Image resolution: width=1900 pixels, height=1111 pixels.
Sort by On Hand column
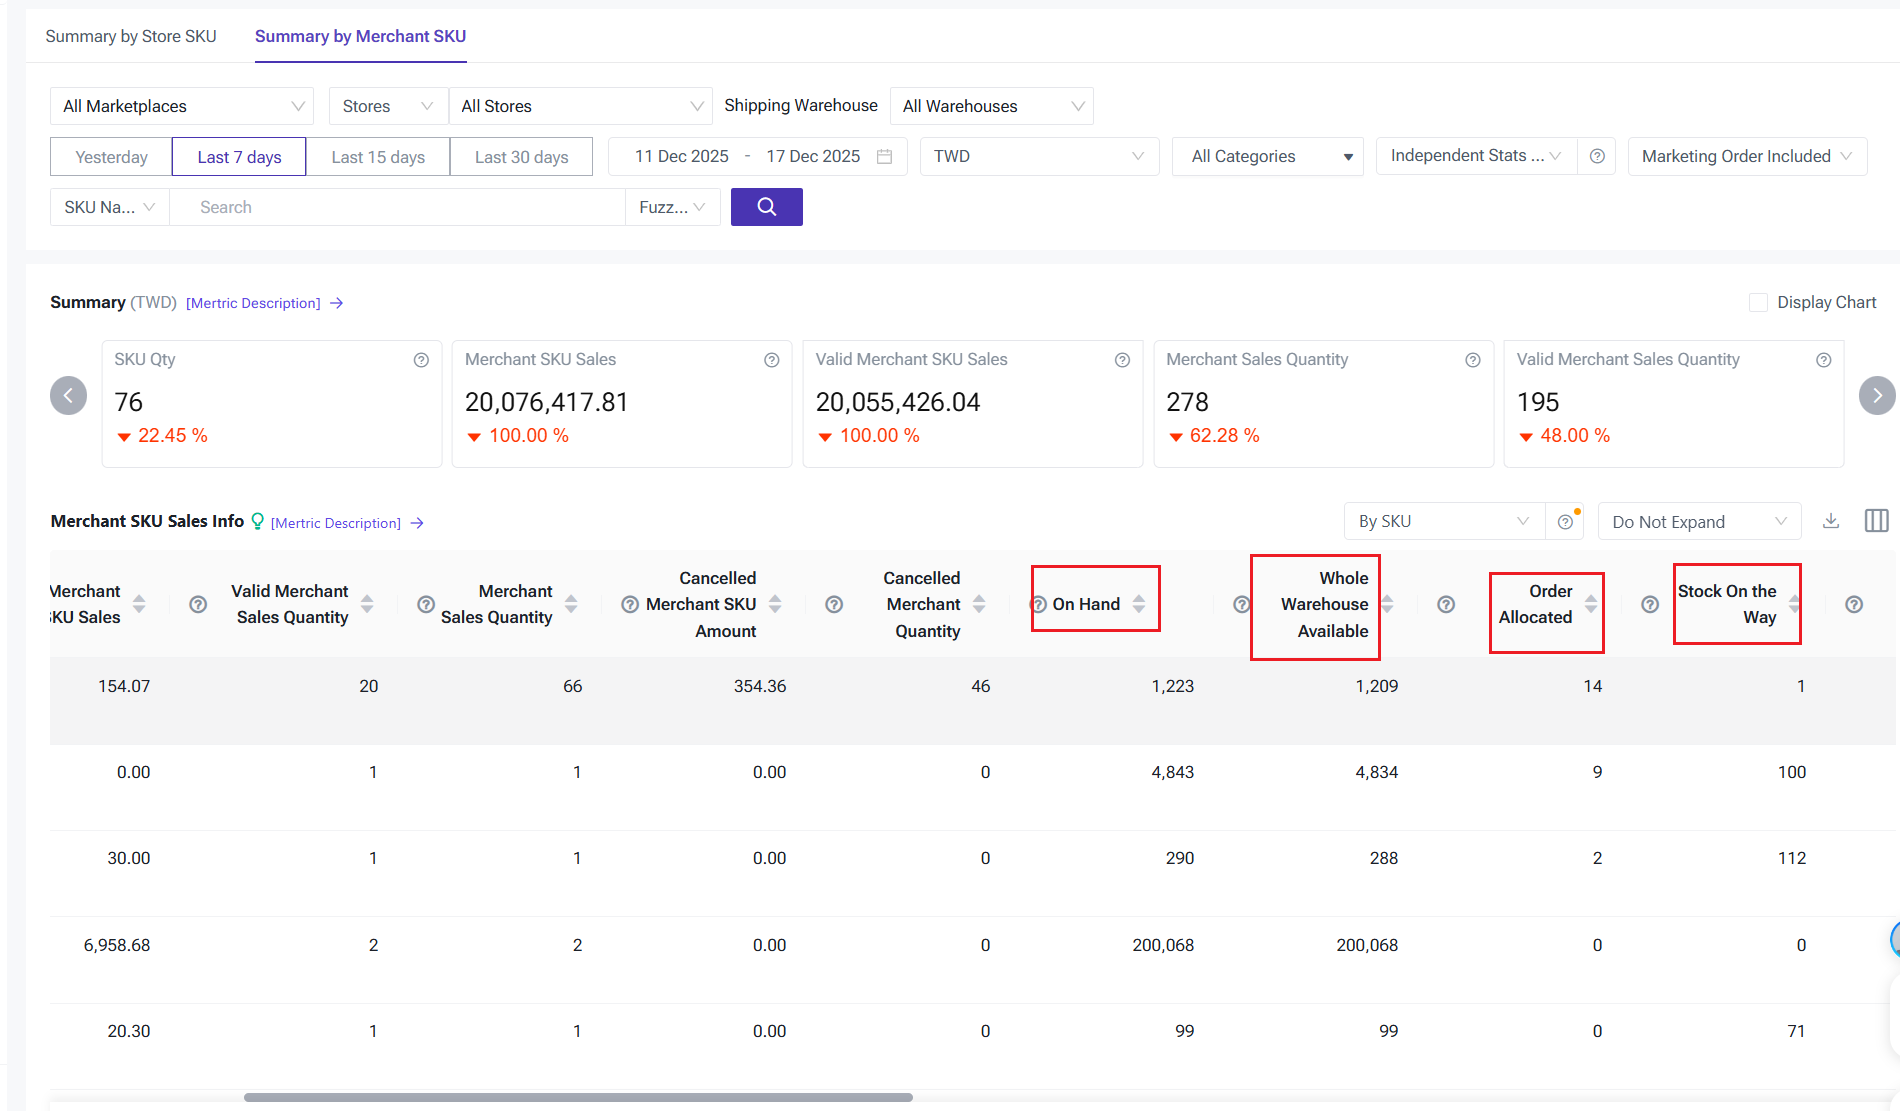click(x=1139, y=604)
